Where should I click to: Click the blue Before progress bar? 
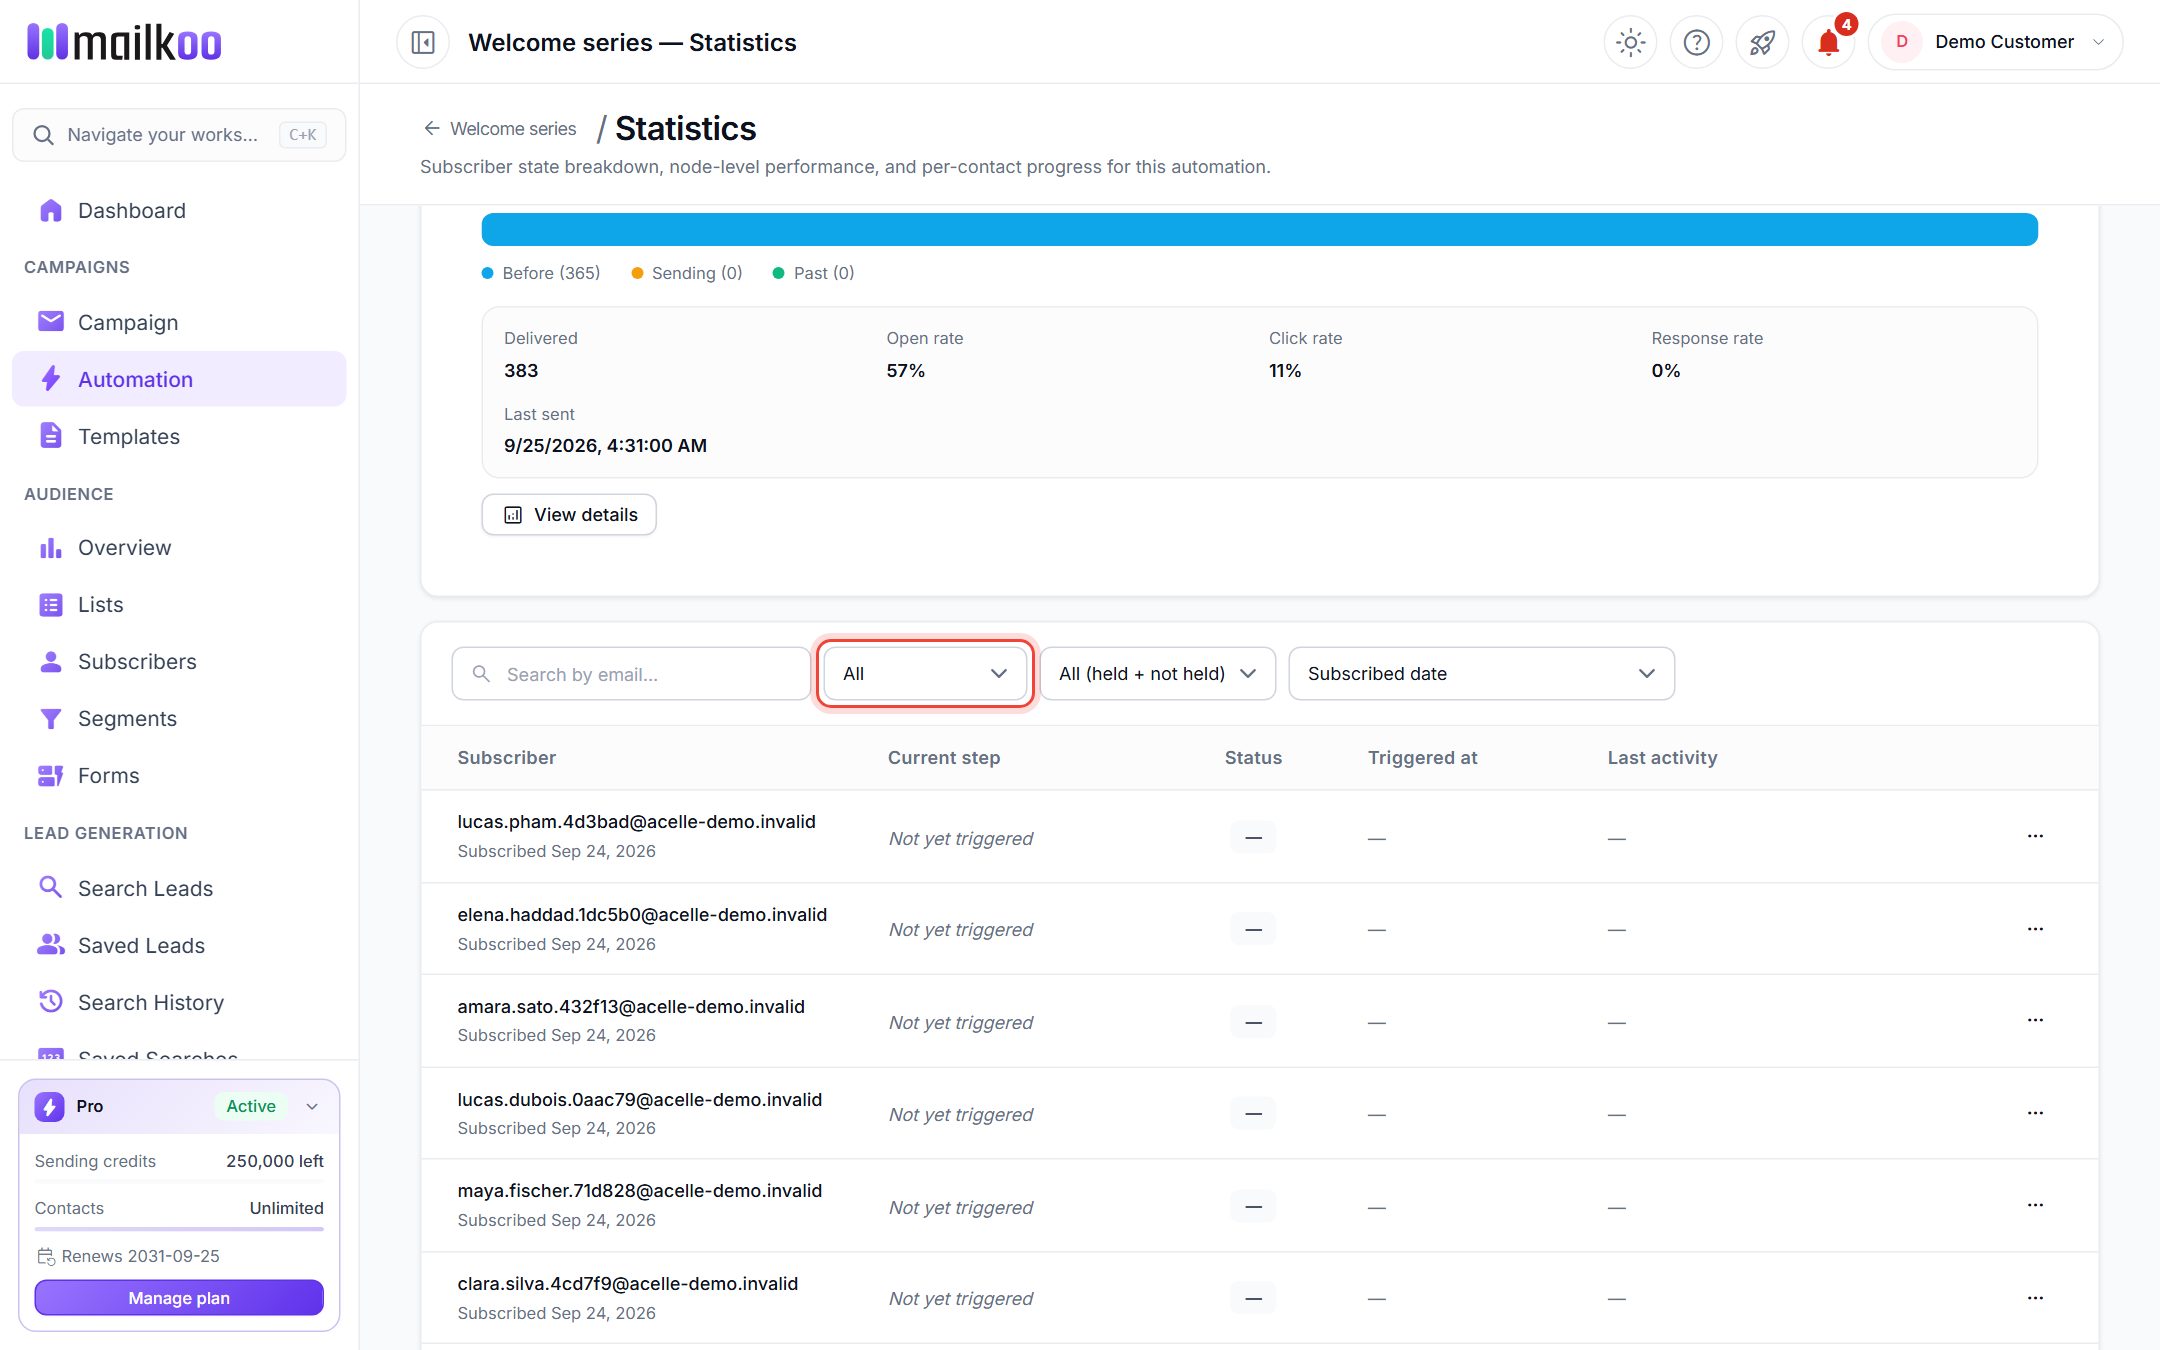[x=1259, y=229]
